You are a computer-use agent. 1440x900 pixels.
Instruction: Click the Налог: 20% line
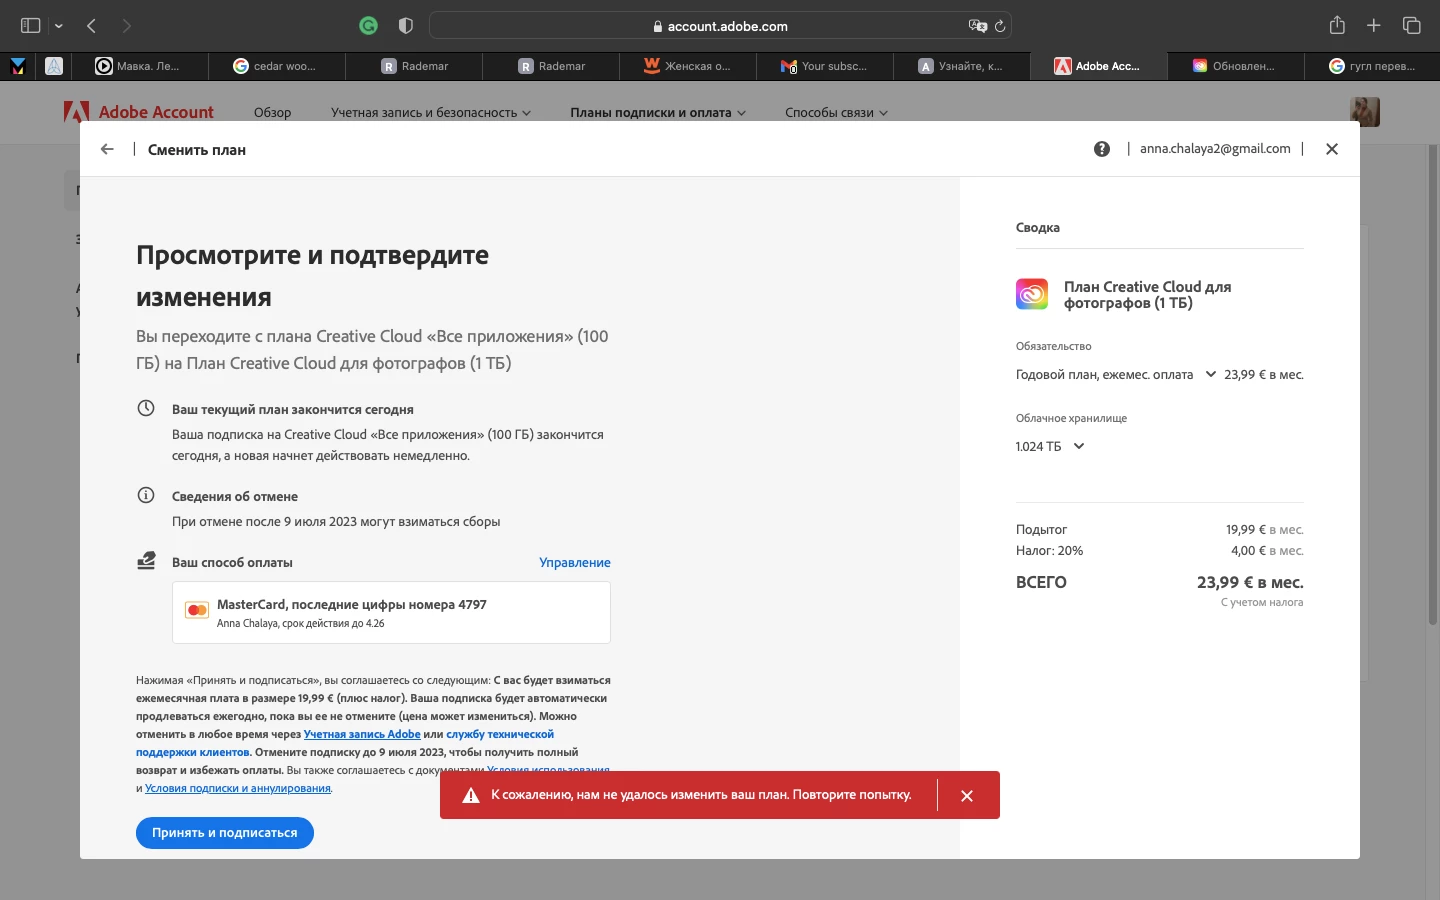click(1159, 550)
